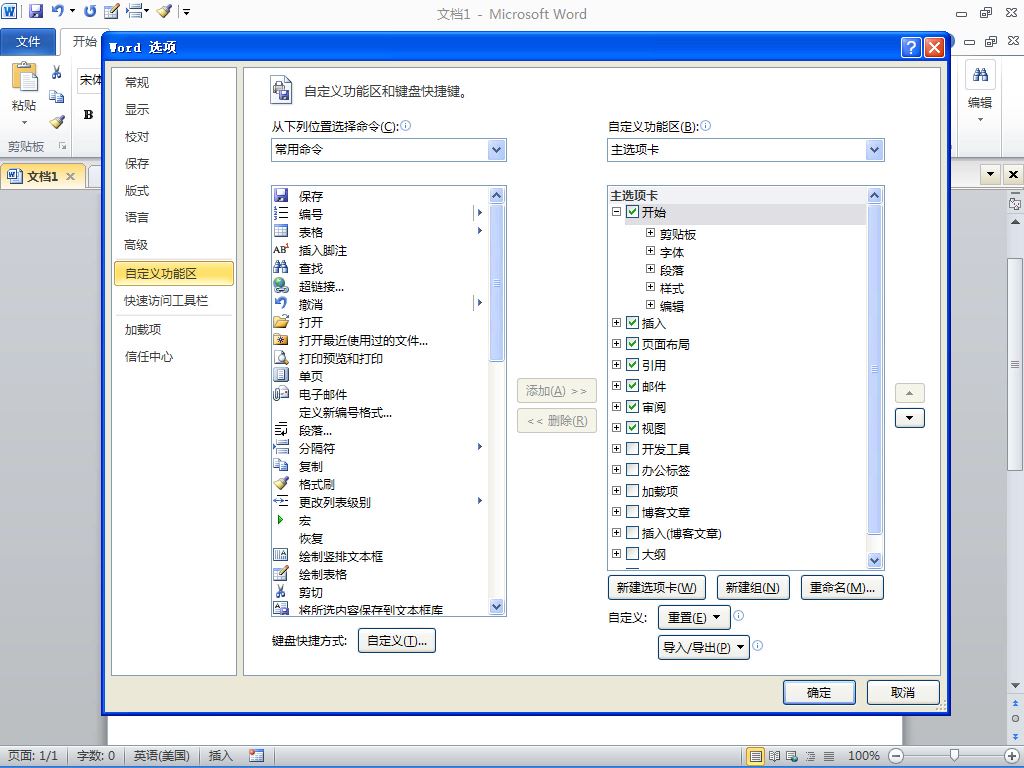The width and height of the screenshot is (1024, 768).
Task: Pick the 查找 binoculars command icon
Action: (x=281, y=267)
